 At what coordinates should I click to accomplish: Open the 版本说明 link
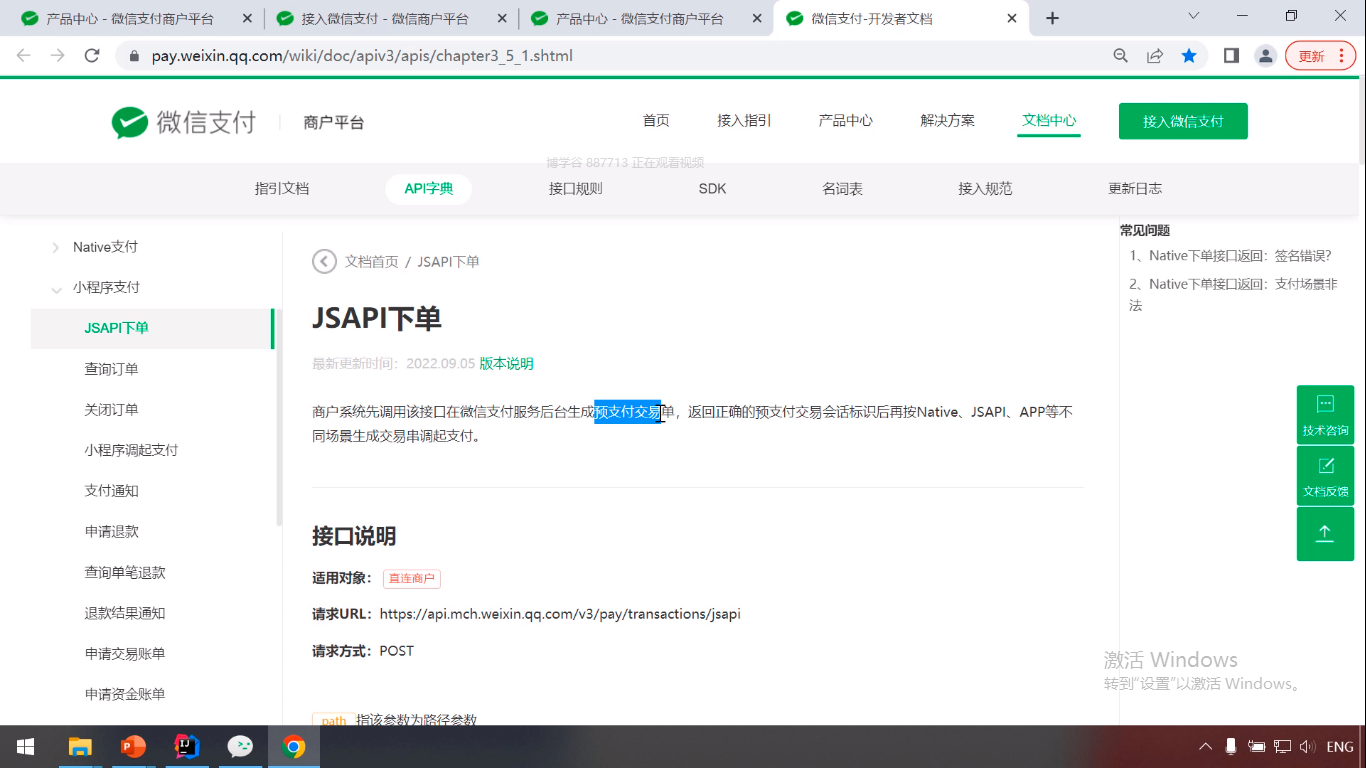[506, 364]
